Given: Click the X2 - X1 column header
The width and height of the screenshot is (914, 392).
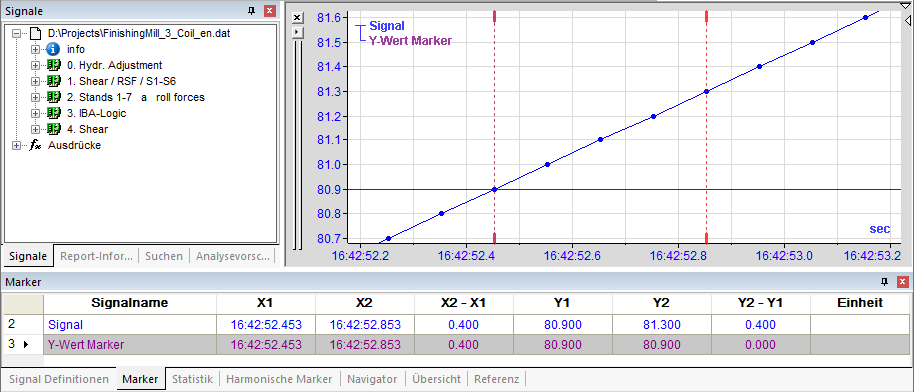Looking at the screenshot, I should point(464,303).
